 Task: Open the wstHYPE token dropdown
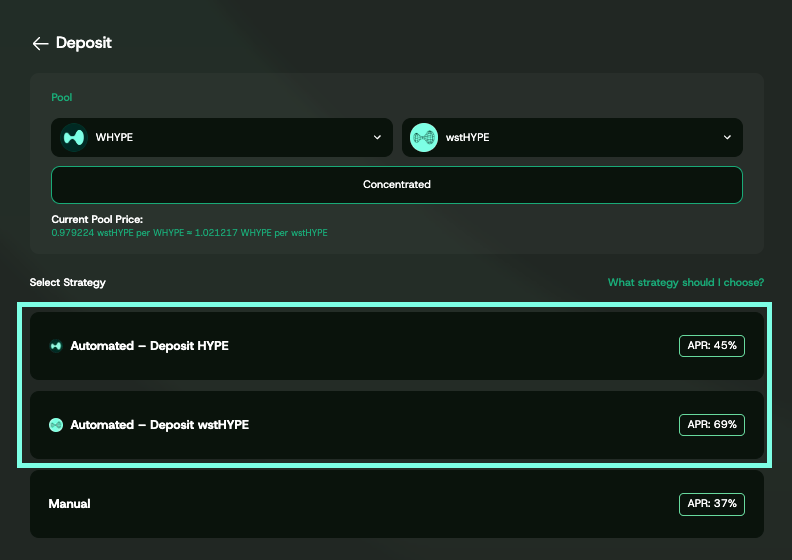(572, 137)
